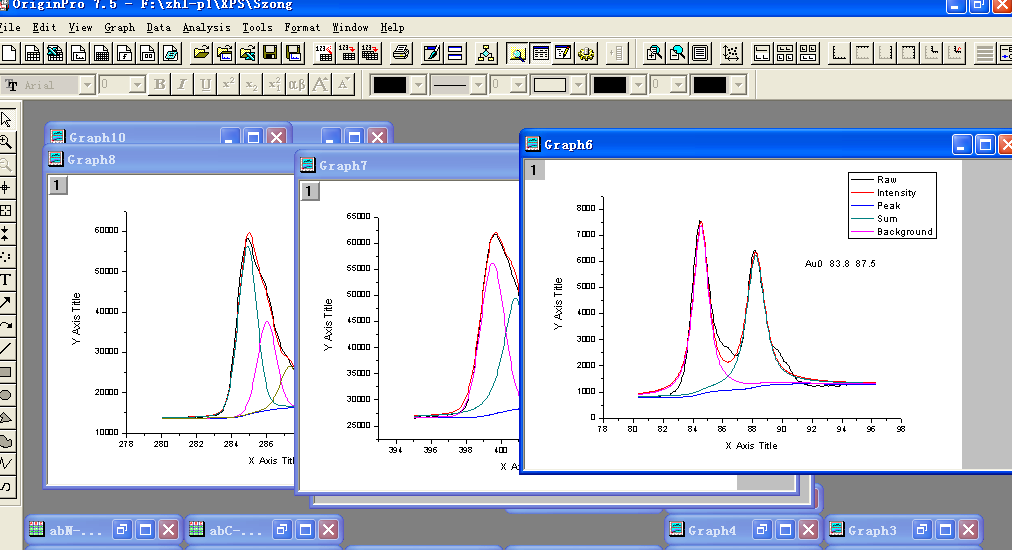Open Window menu

350,27
